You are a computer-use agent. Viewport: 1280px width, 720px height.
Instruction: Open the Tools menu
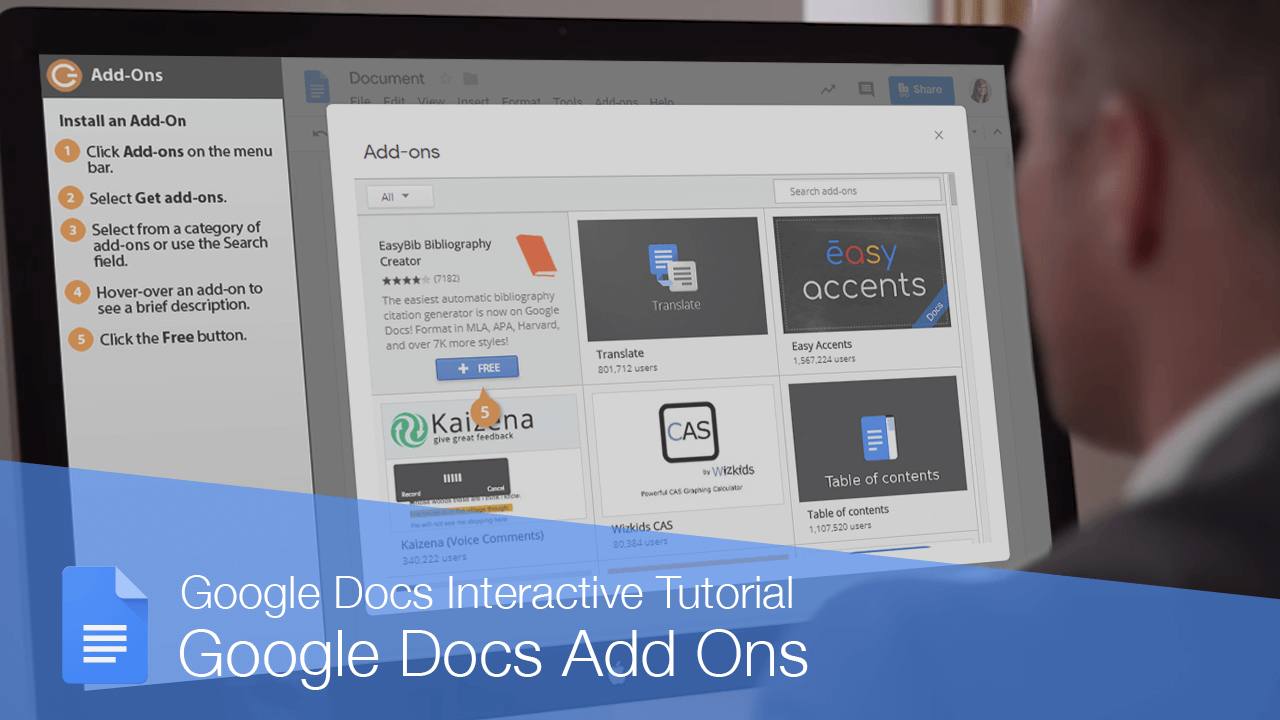tap(566, 102)
